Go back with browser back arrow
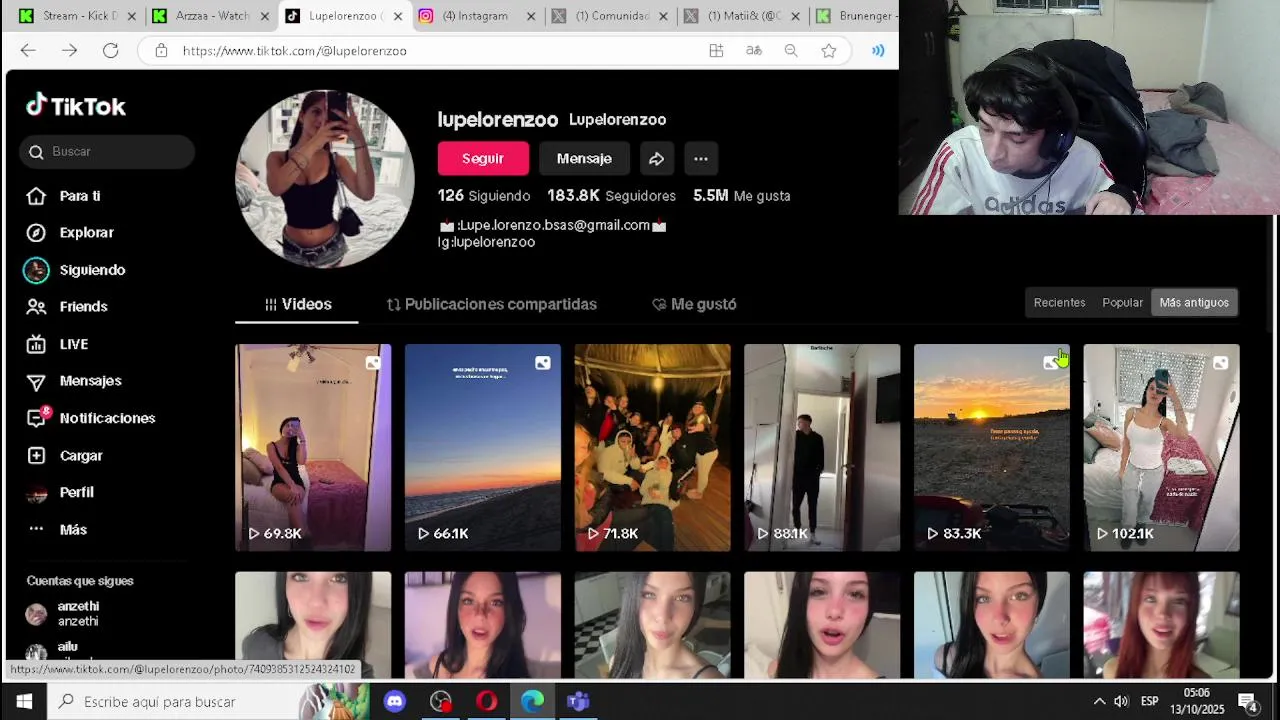Image resolution: width=1280 pixels, height=720 pixels. click(x=28, y=51)
